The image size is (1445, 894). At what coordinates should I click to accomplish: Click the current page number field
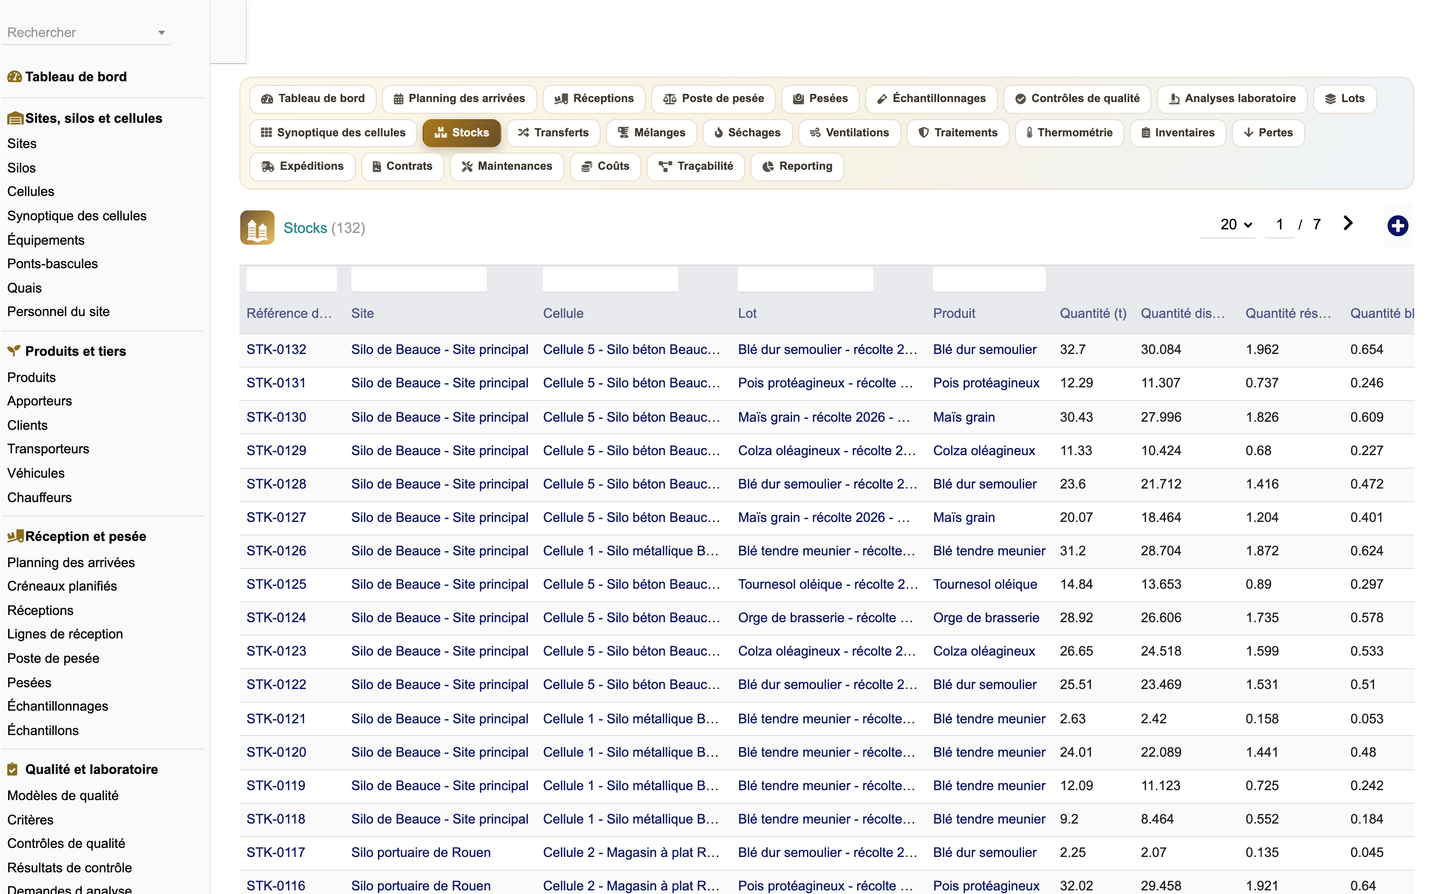(1279, 225)
